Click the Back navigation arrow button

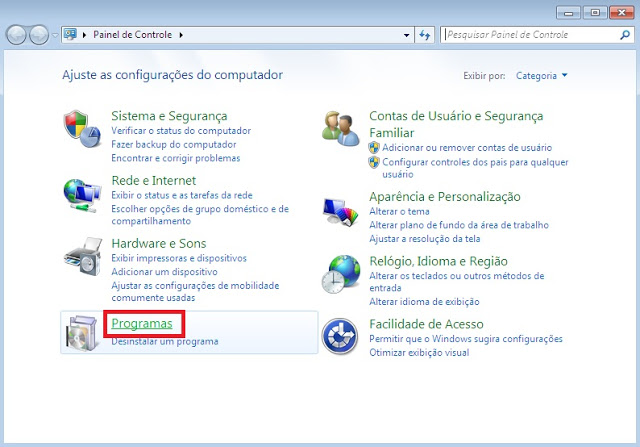pos(16,35)
